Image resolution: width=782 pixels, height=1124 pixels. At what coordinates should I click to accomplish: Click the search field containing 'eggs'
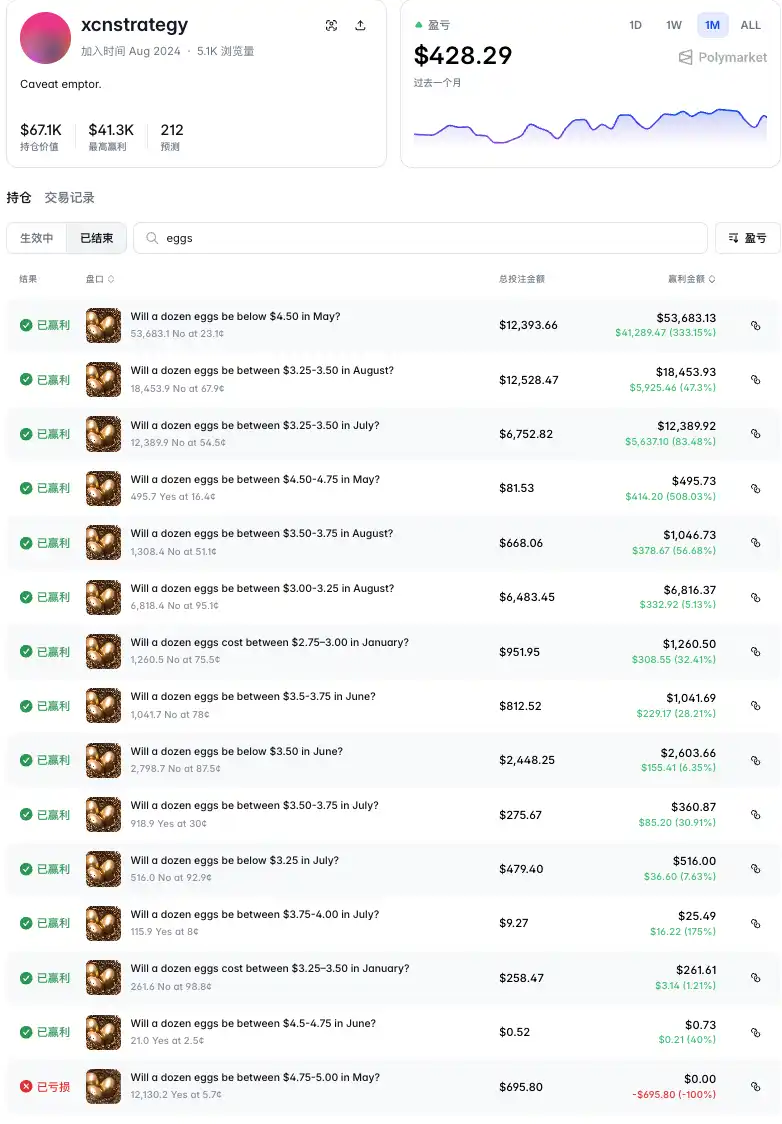pyautogui.click(x=420, y=238)
